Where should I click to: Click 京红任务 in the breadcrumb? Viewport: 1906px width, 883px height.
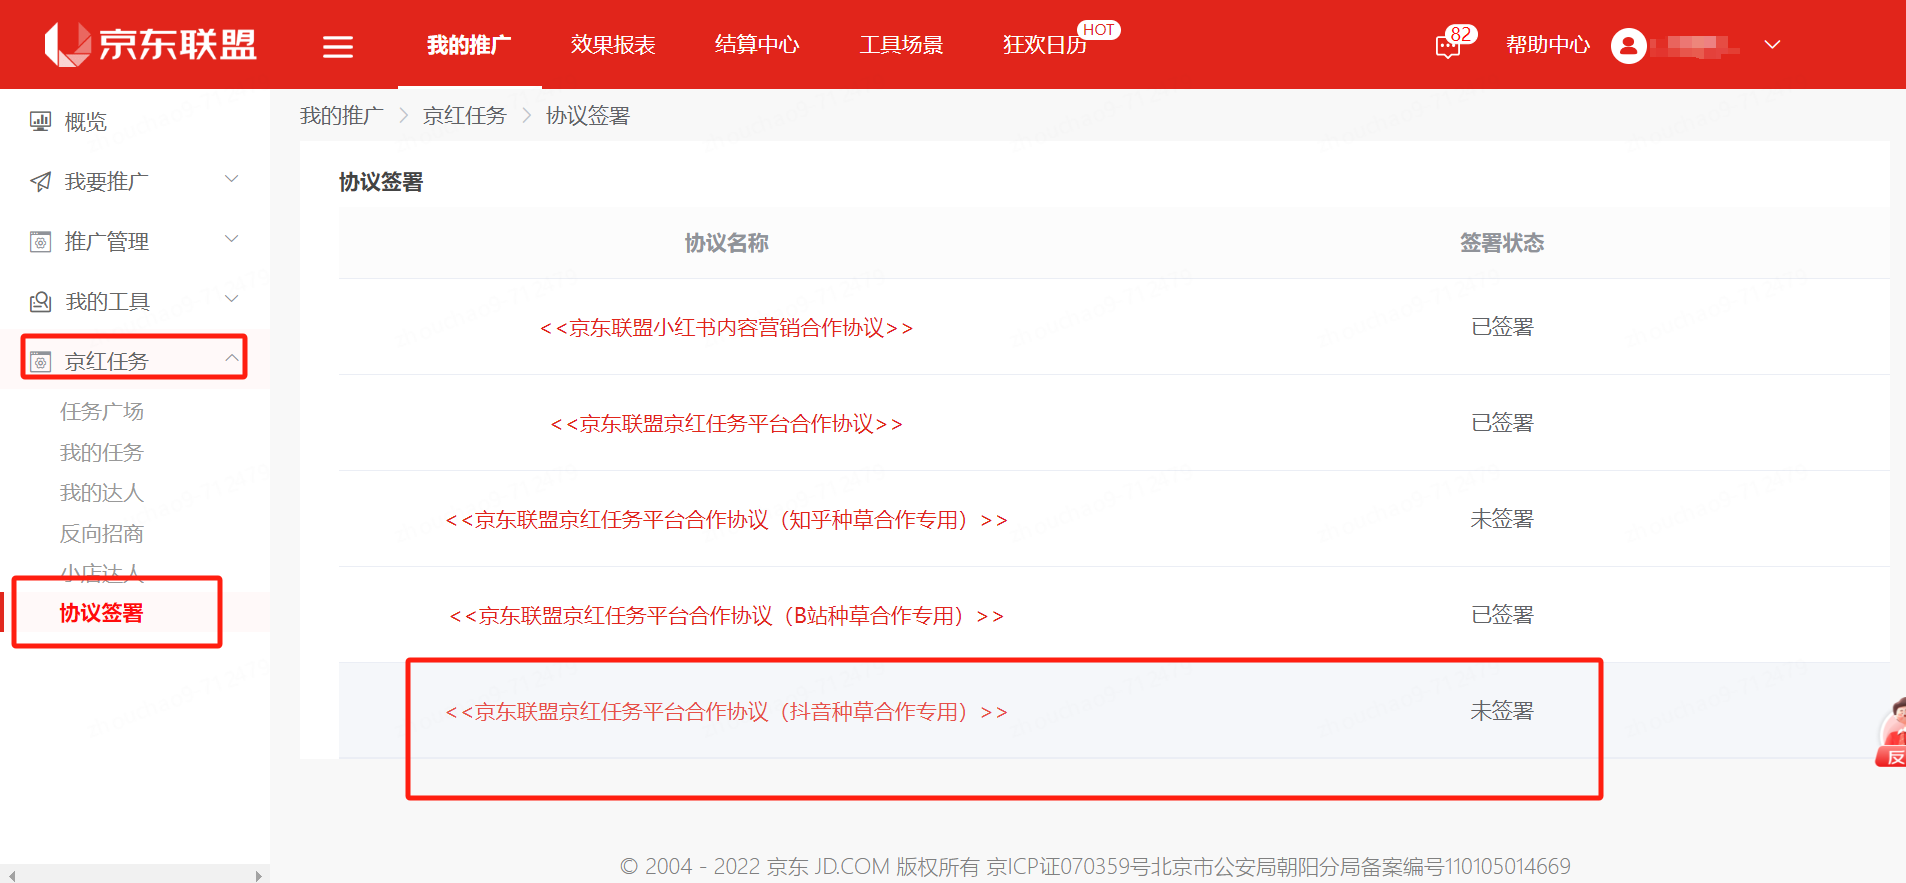465,116
